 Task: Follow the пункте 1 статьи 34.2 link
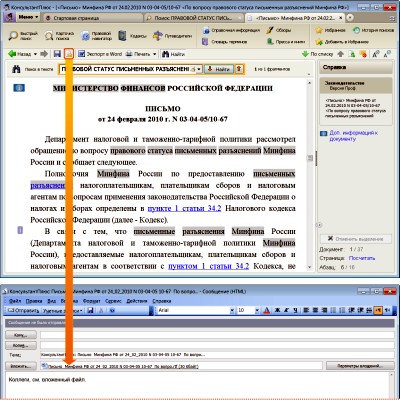[184, 208]
